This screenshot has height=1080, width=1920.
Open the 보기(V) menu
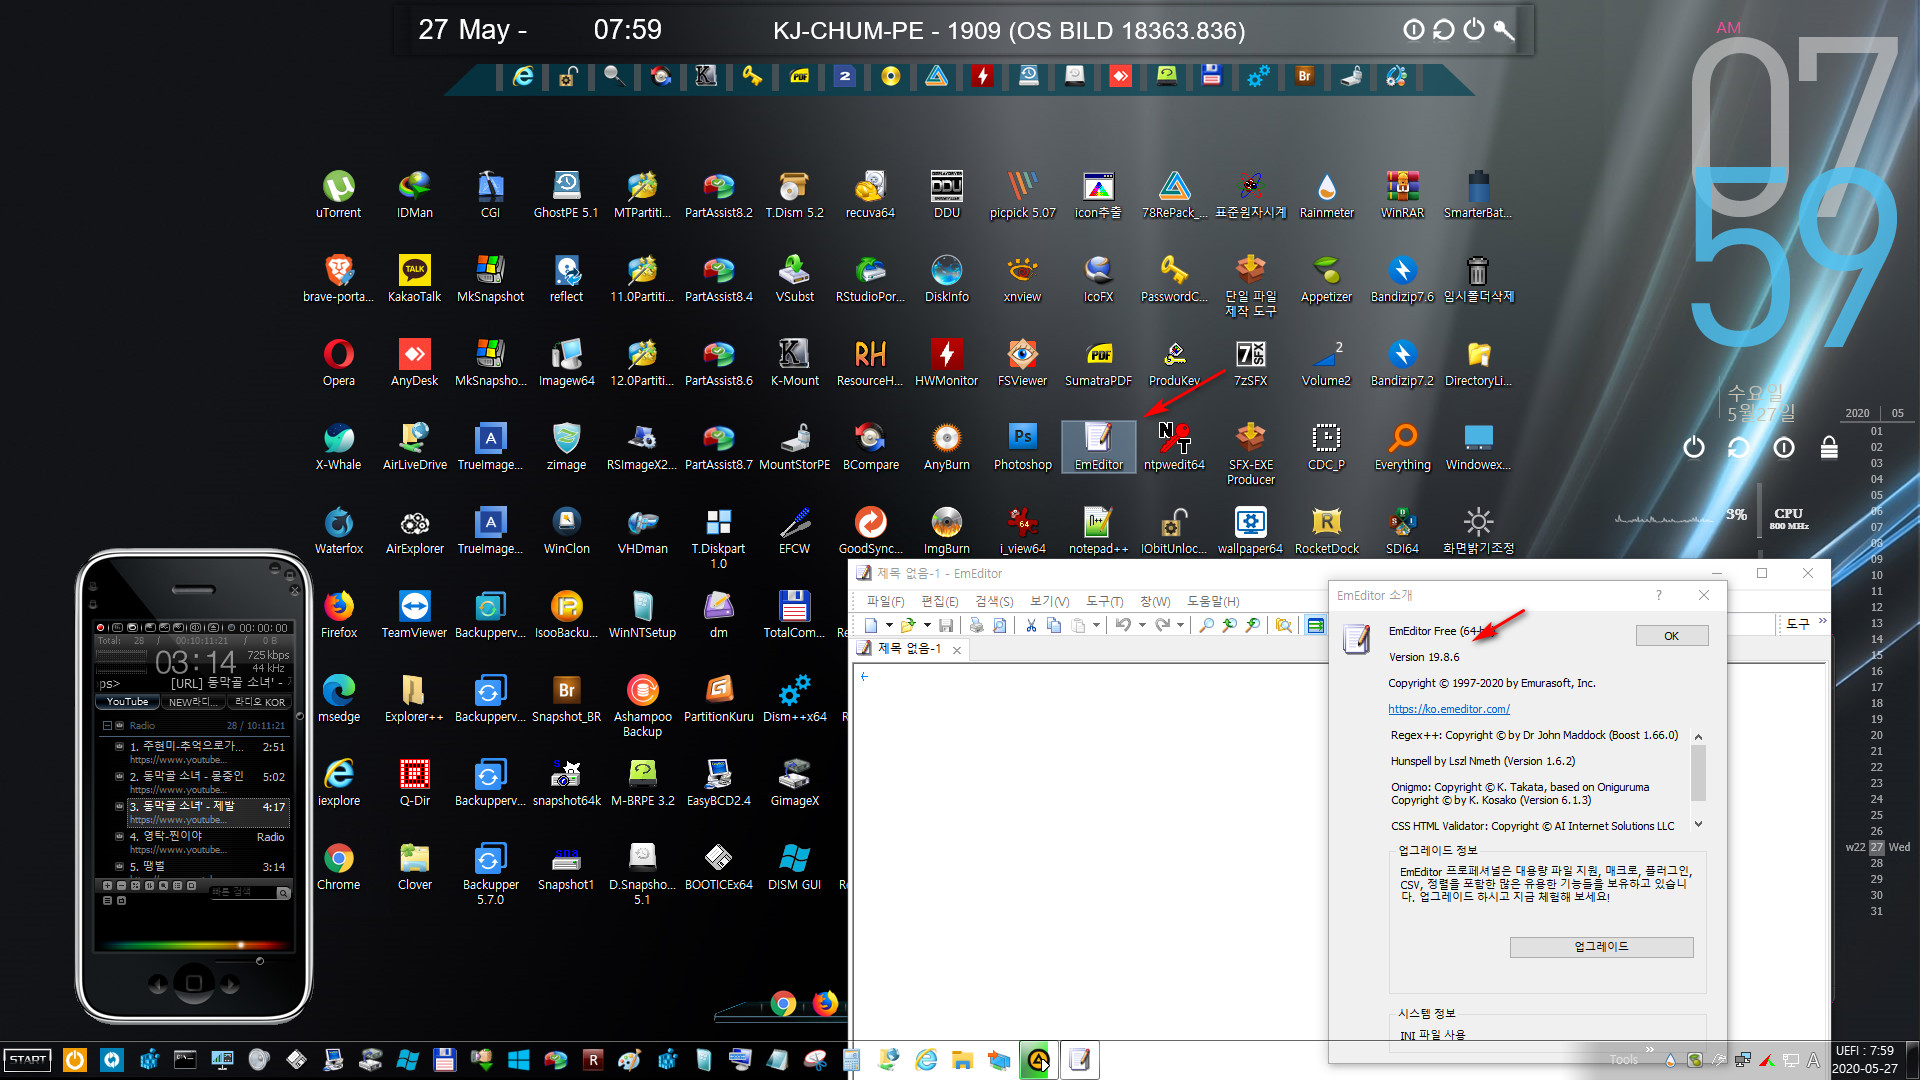pyautogui.click(x=1050, y=601)
